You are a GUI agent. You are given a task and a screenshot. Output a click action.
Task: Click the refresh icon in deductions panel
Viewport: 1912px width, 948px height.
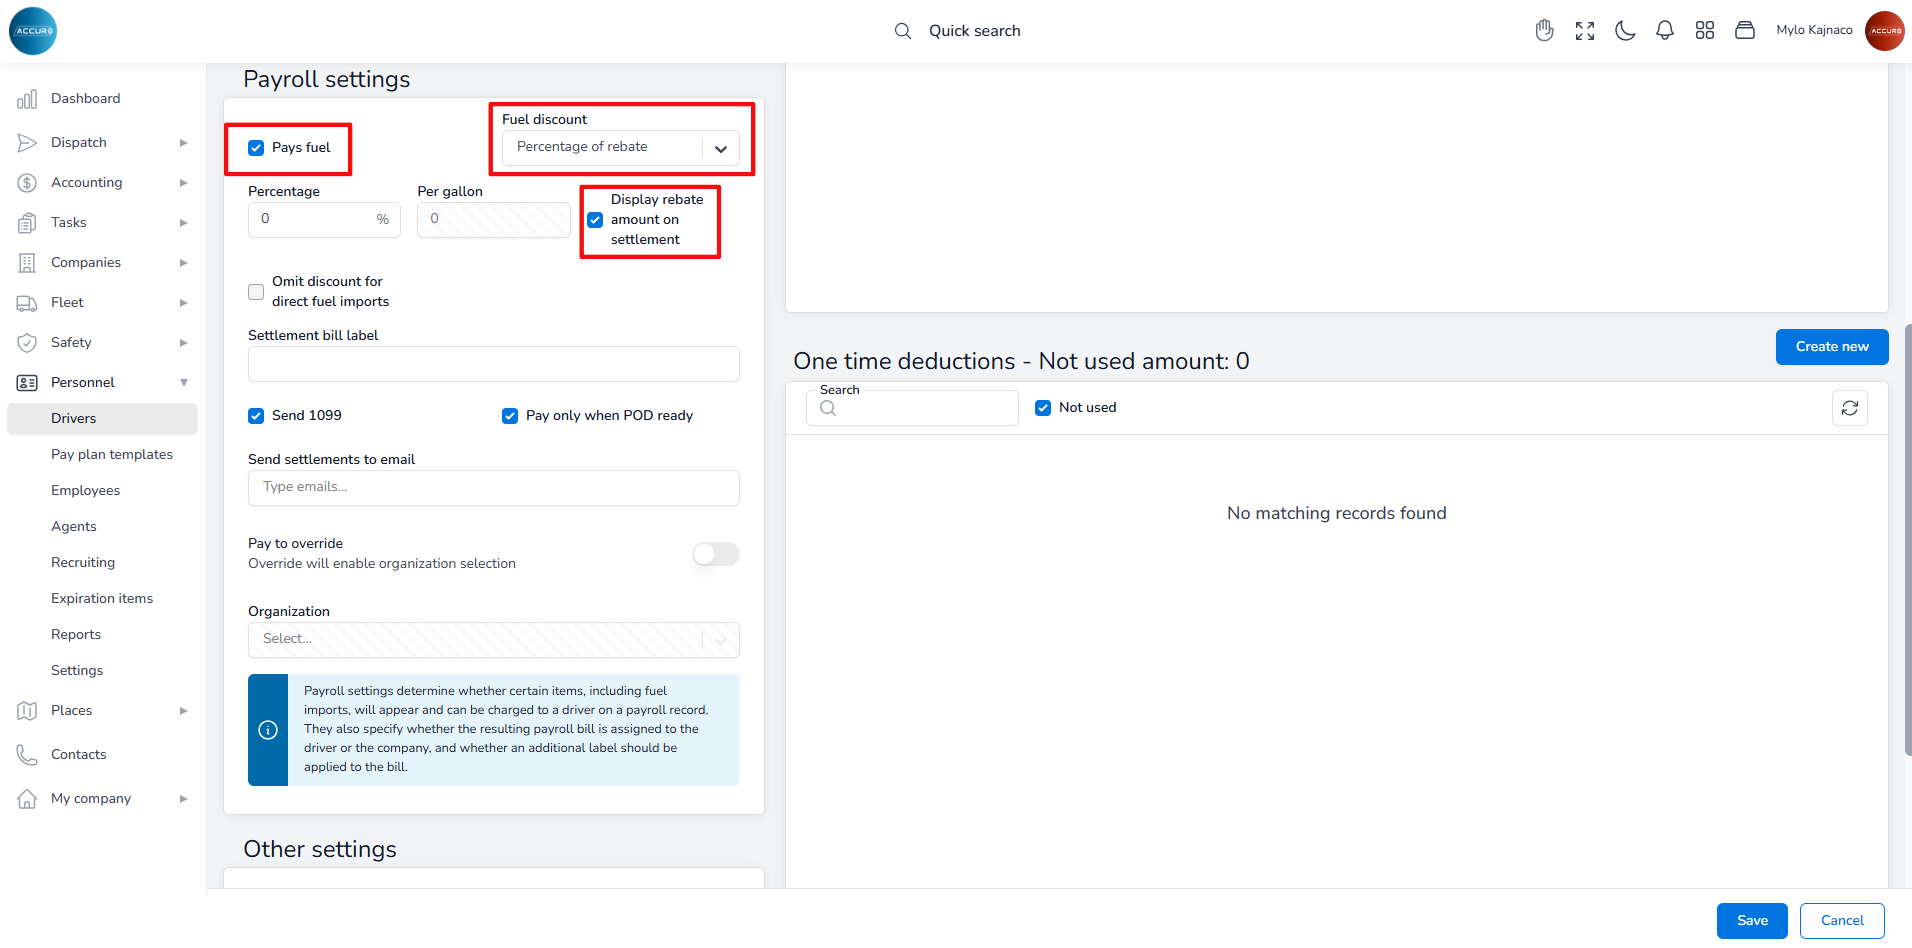[1849, 408]
